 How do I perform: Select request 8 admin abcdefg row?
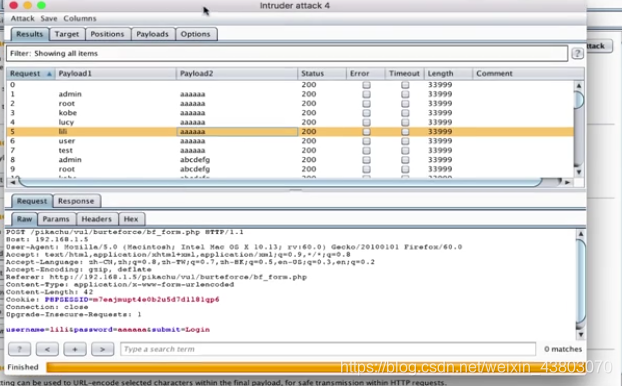tap(290, 160)
